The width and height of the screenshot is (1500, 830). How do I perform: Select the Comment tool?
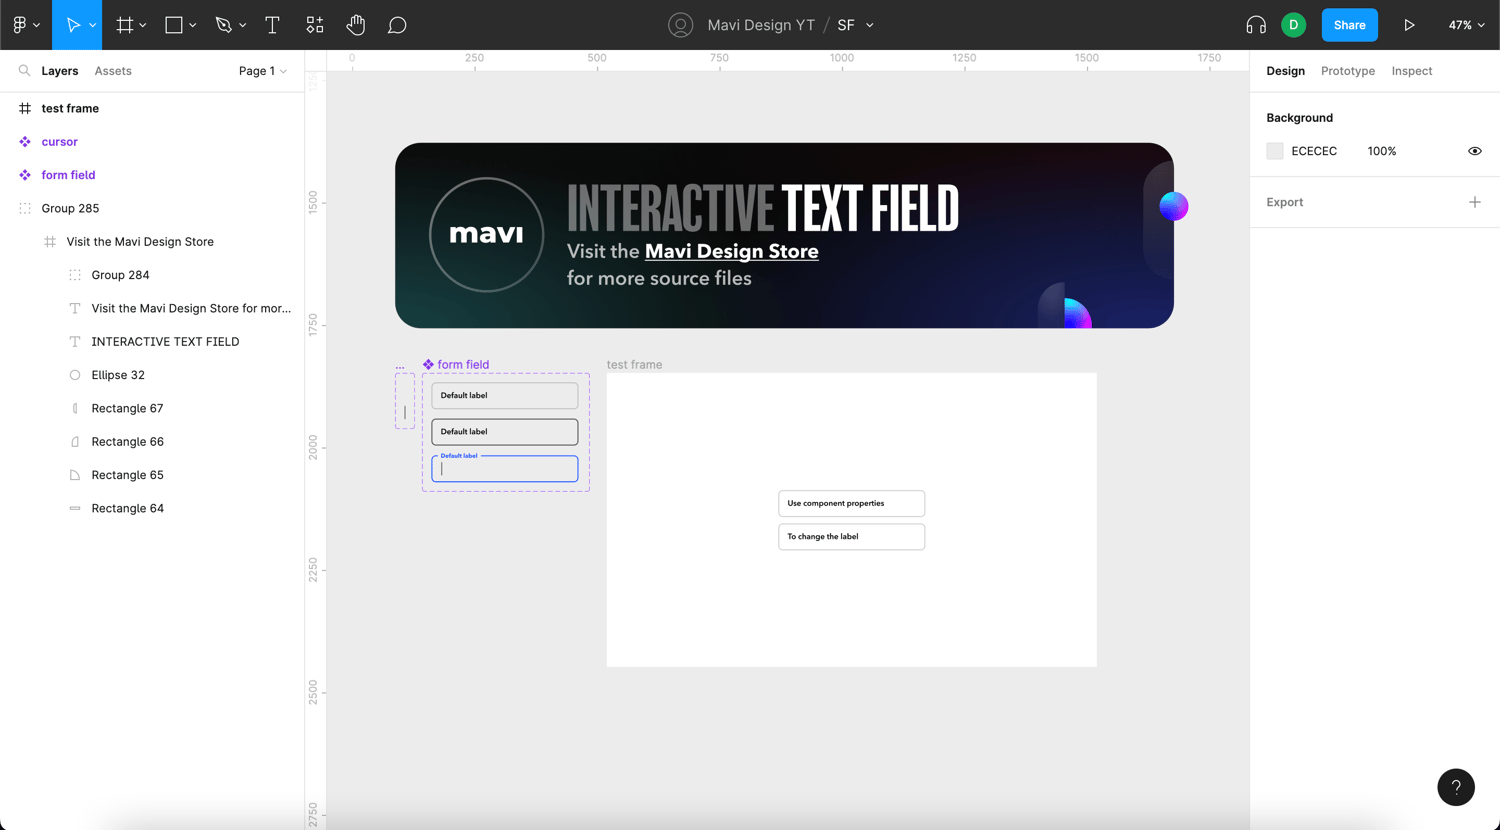397,25
